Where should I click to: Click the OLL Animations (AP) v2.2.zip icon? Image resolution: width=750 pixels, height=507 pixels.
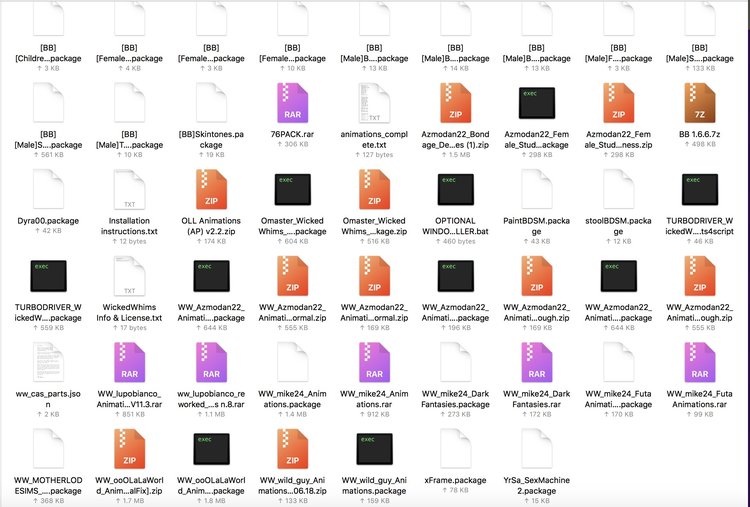(211, 189)
